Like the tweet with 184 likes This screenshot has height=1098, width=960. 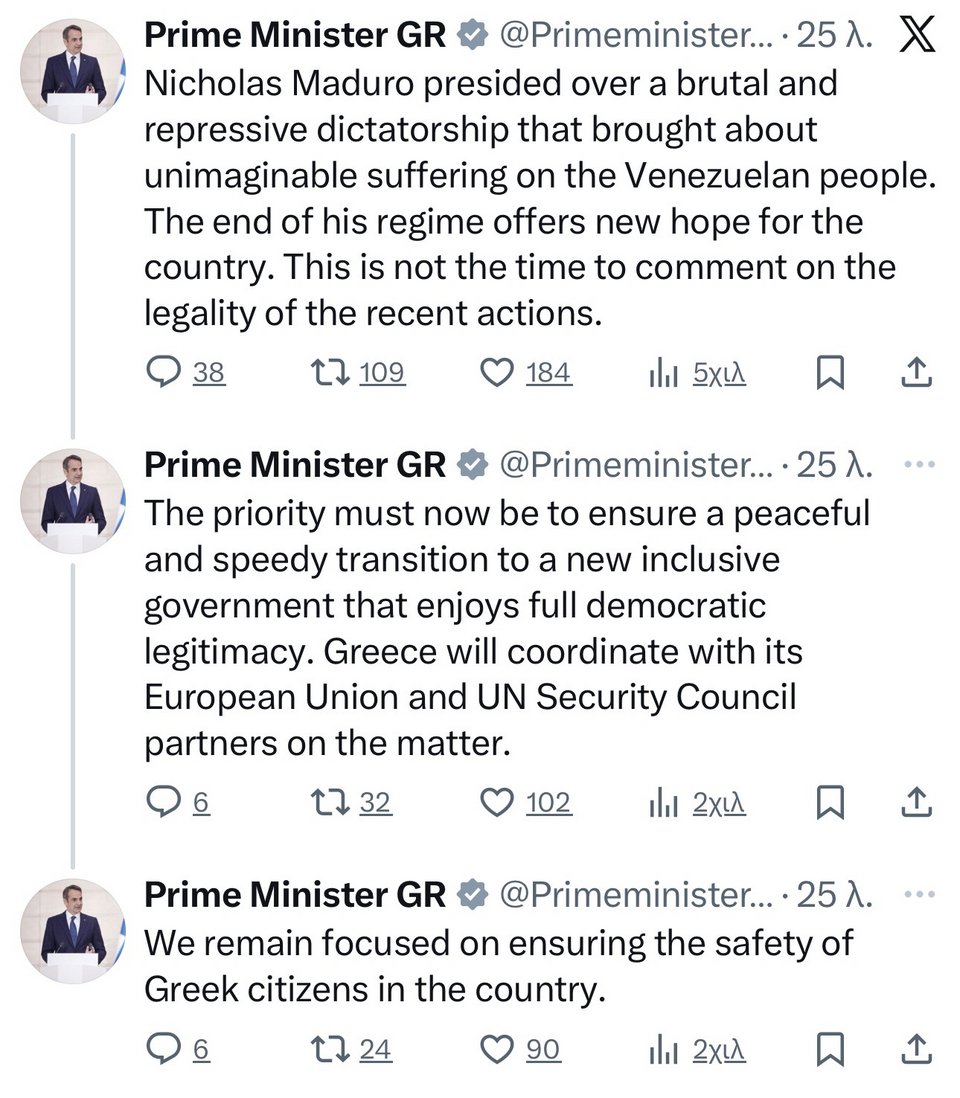click(496, 373)
